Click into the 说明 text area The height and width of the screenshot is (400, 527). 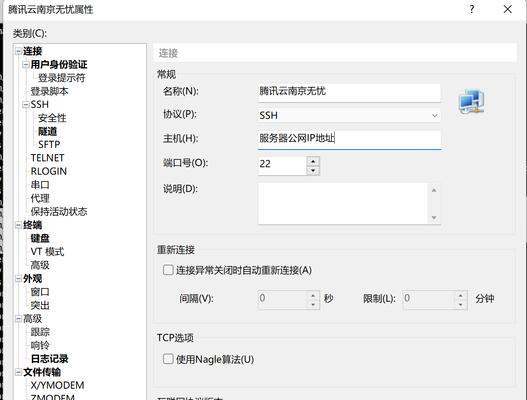[344, 203]
